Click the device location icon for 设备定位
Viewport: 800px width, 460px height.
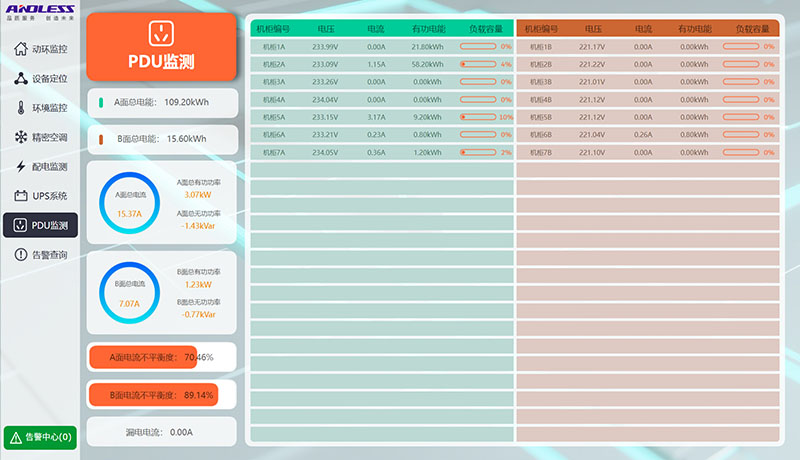(x=21, y=78)
